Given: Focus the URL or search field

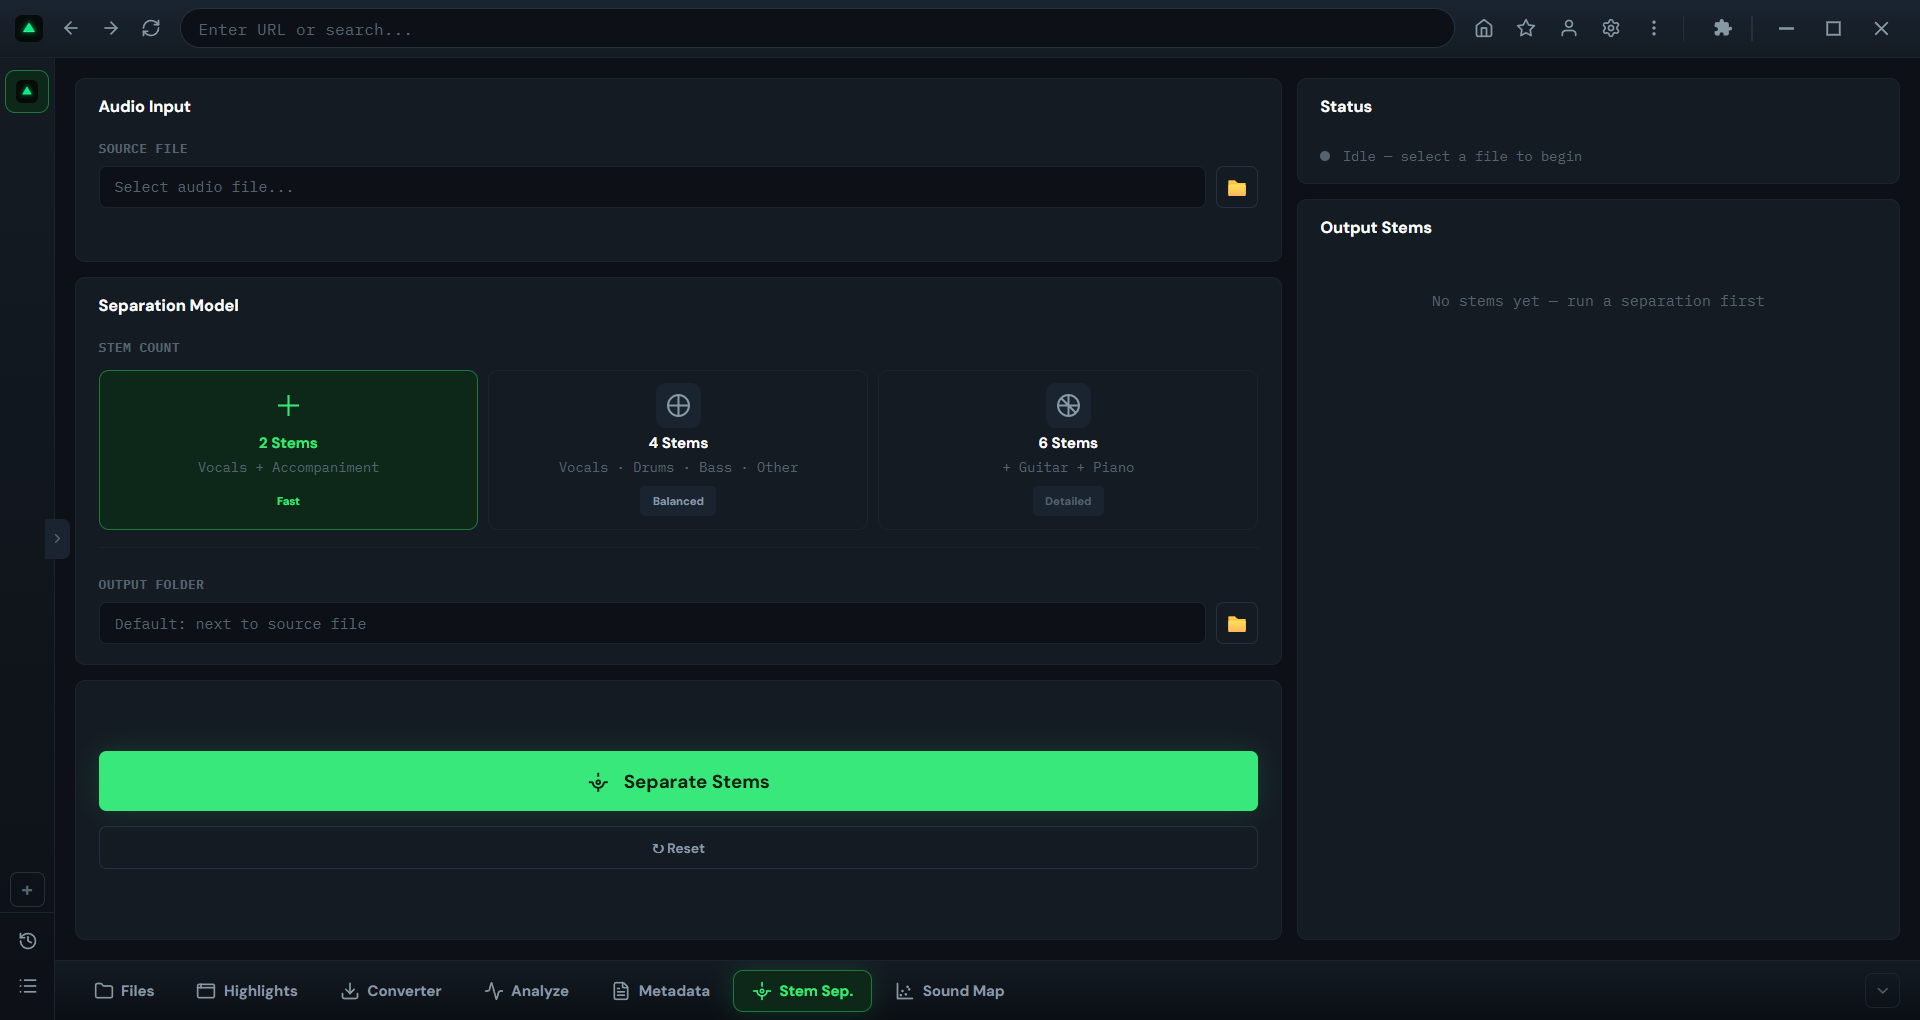Looking at the screenshot, I should [817, 29].
